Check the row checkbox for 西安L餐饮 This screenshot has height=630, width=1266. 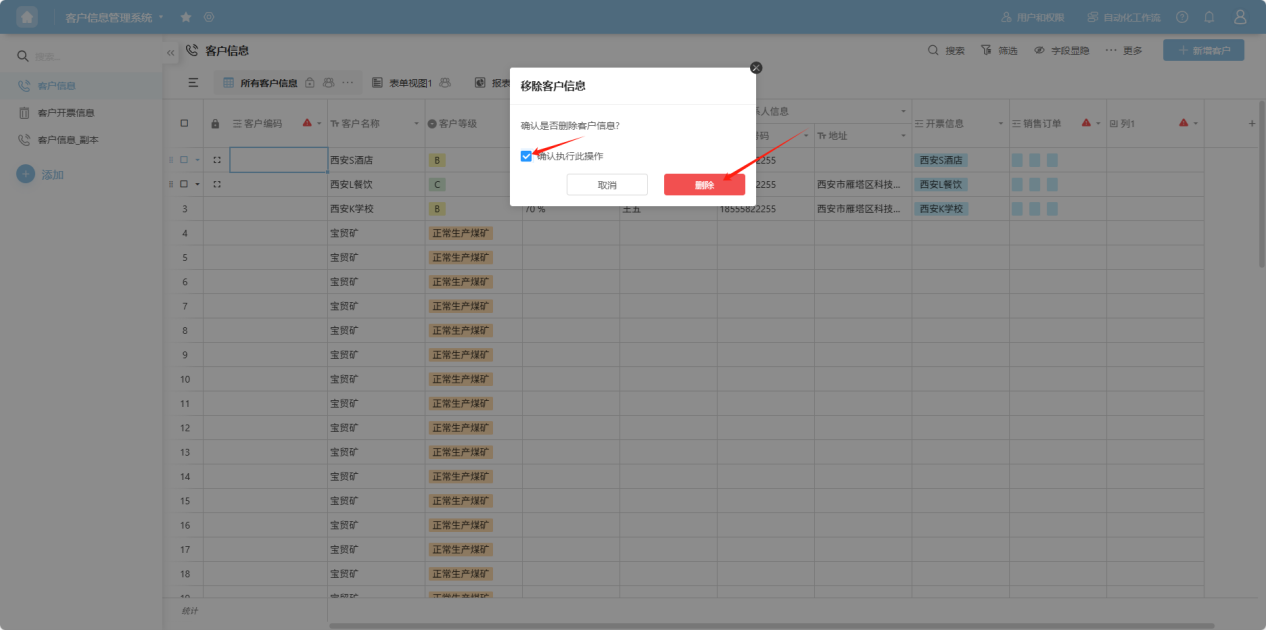184,185
